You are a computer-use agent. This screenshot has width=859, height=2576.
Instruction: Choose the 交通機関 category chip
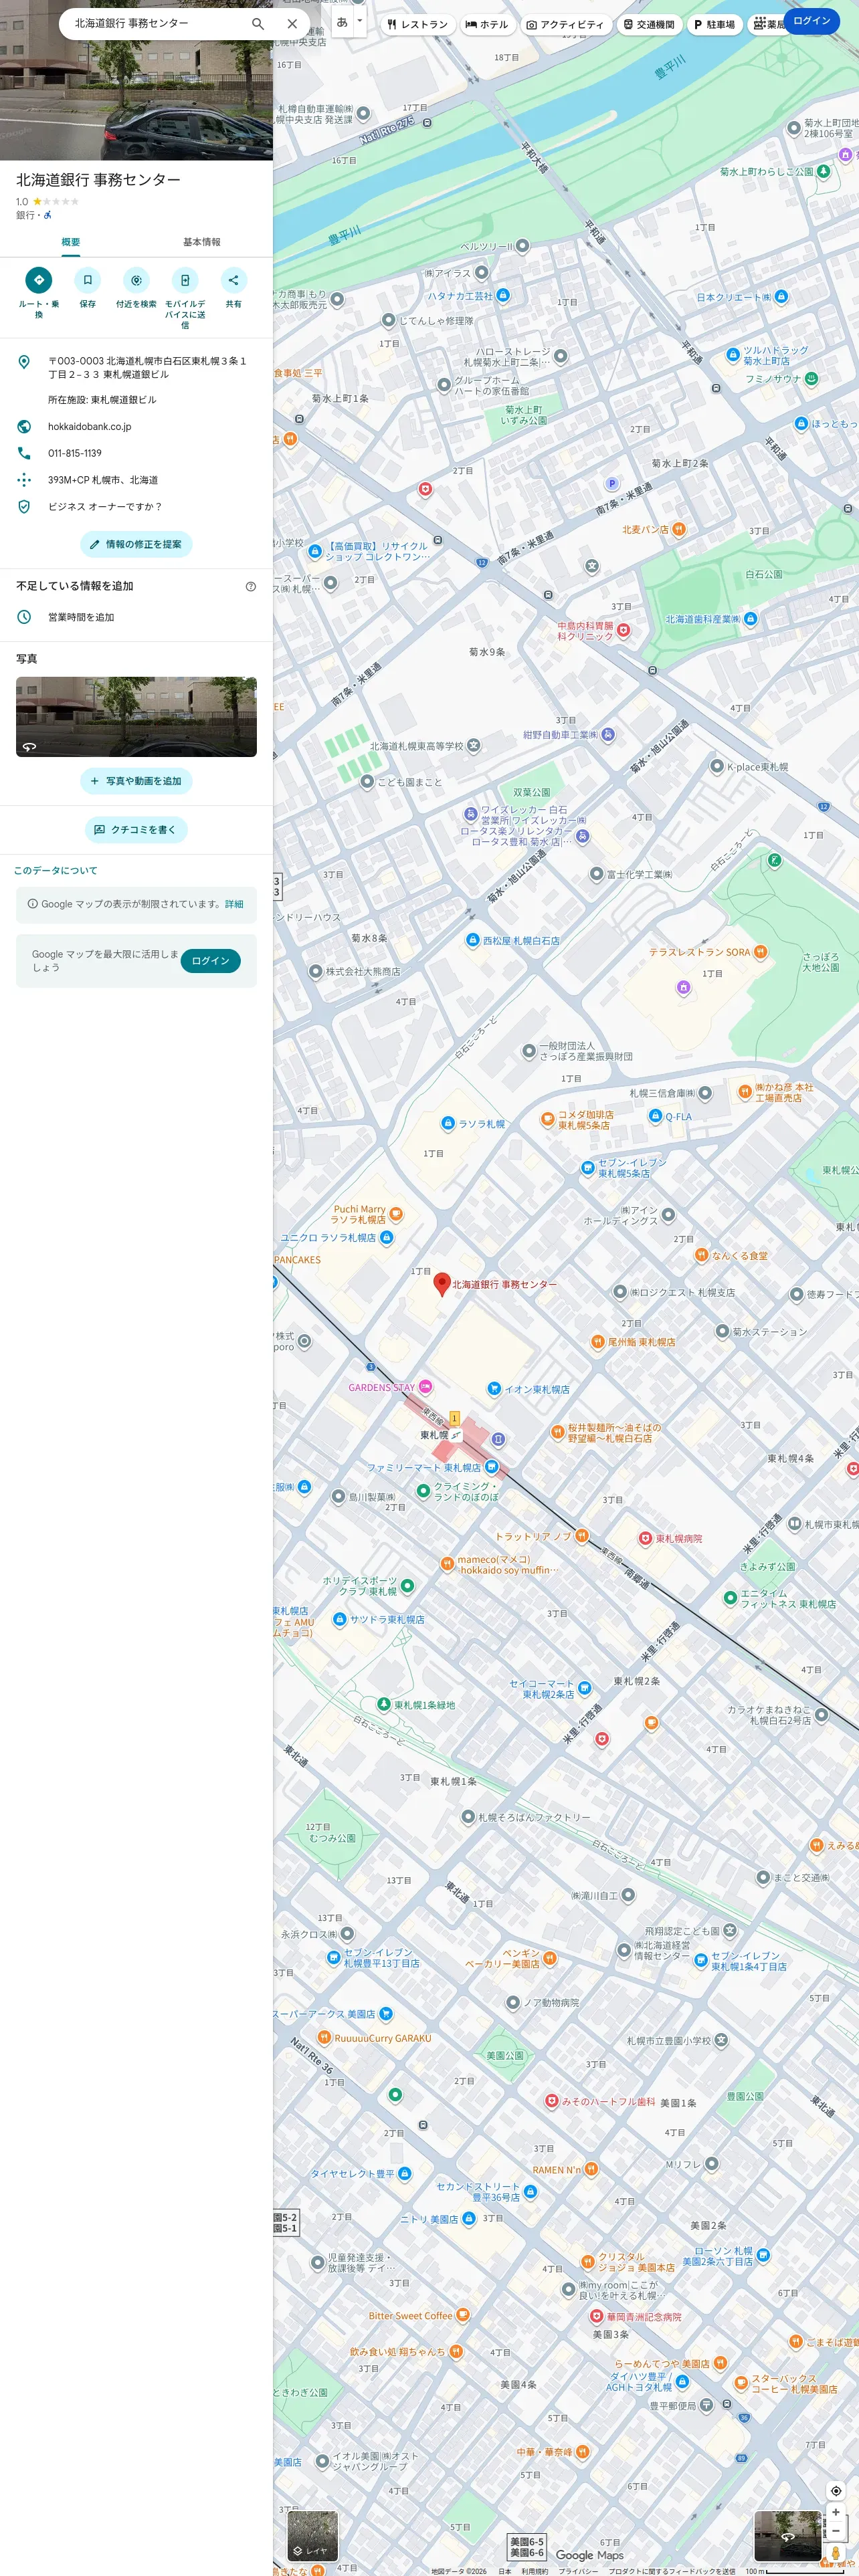coord(649,24)
